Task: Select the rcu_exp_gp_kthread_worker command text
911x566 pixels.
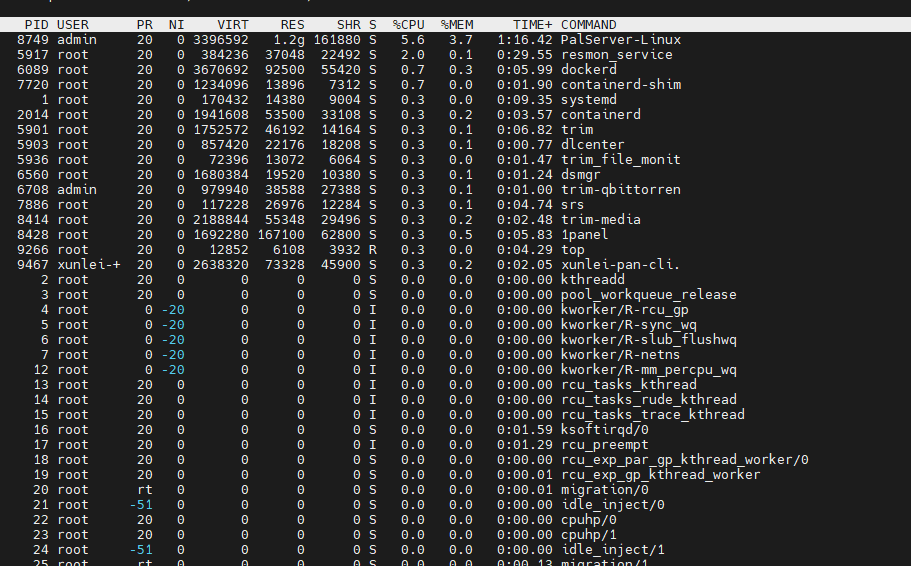Action: [661, 475]
